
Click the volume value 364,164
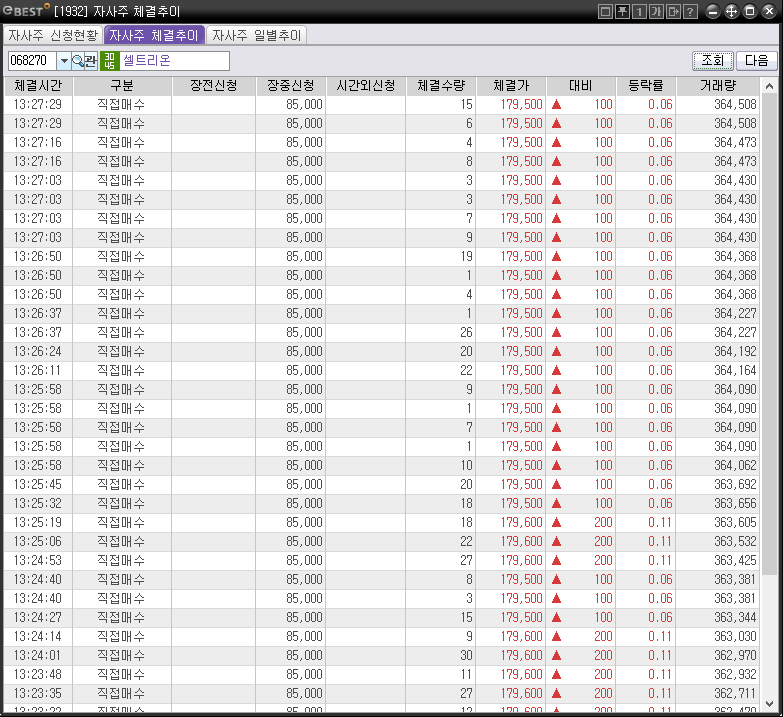735,370
